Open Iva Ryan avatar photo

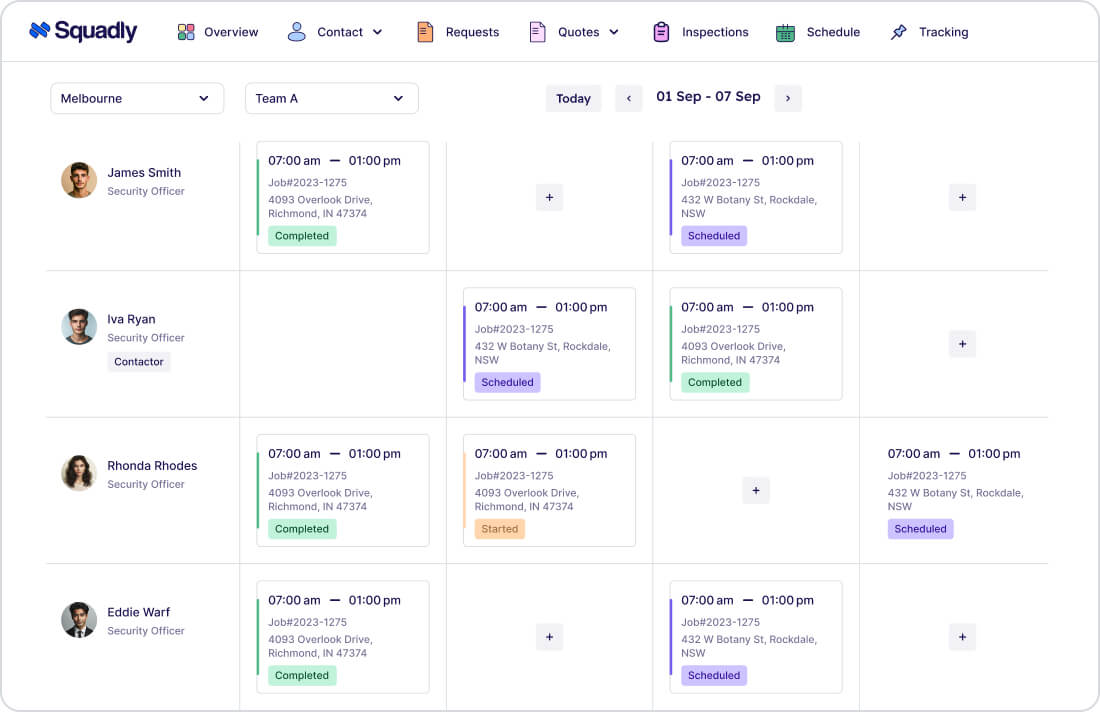(x=79, y=327)
